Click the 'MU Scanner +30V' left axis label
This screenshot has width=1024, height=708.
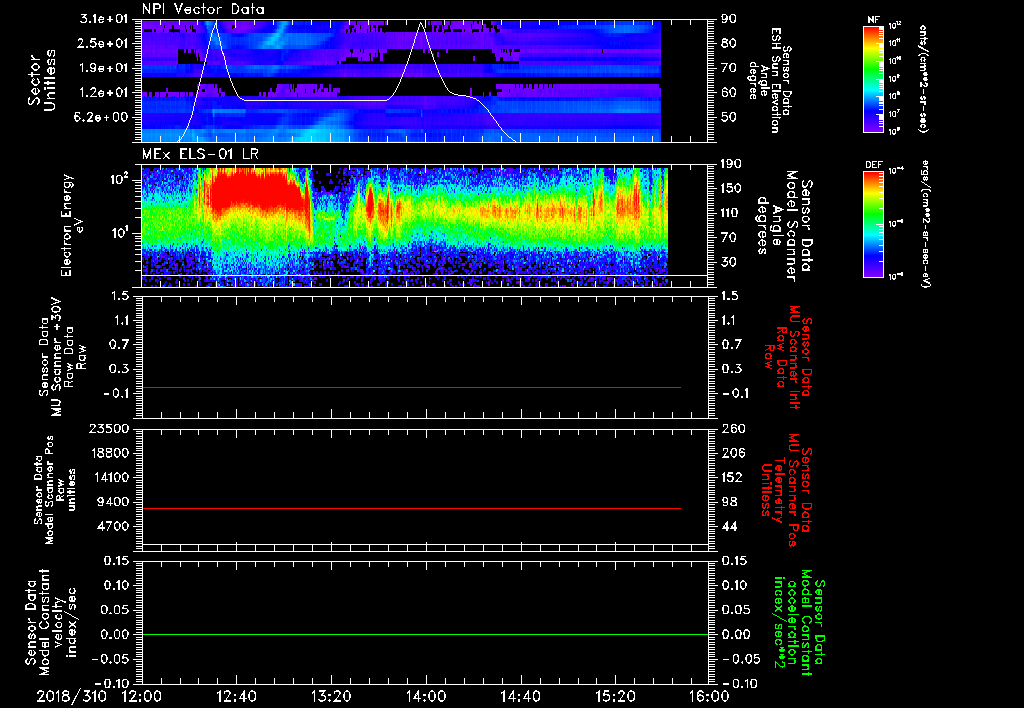(62, 357)
